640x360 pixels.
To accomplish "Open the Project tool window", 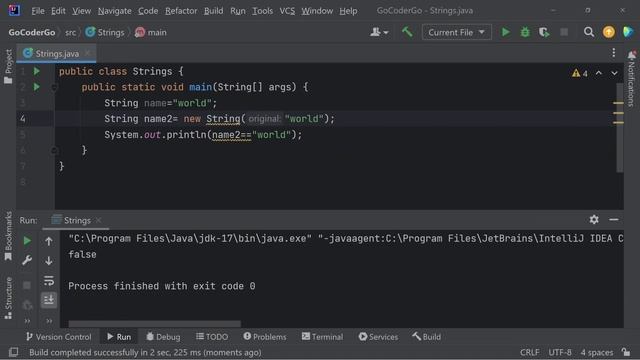I will [8, 67].
